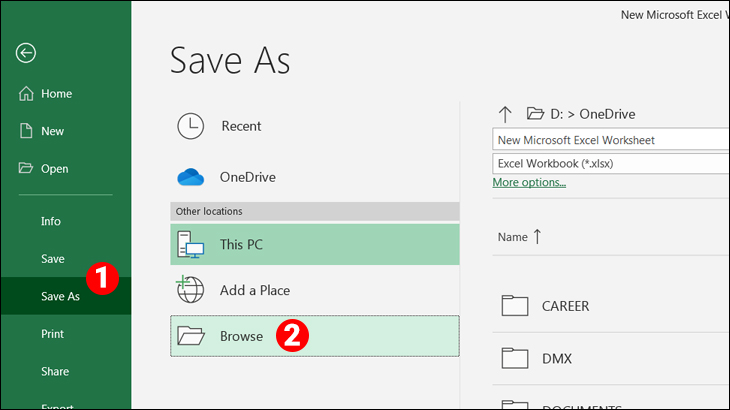Open the DMX folder entry
The height and width of the screenshot is (410, 730).
pyautogui.click(x=610, y=358)
